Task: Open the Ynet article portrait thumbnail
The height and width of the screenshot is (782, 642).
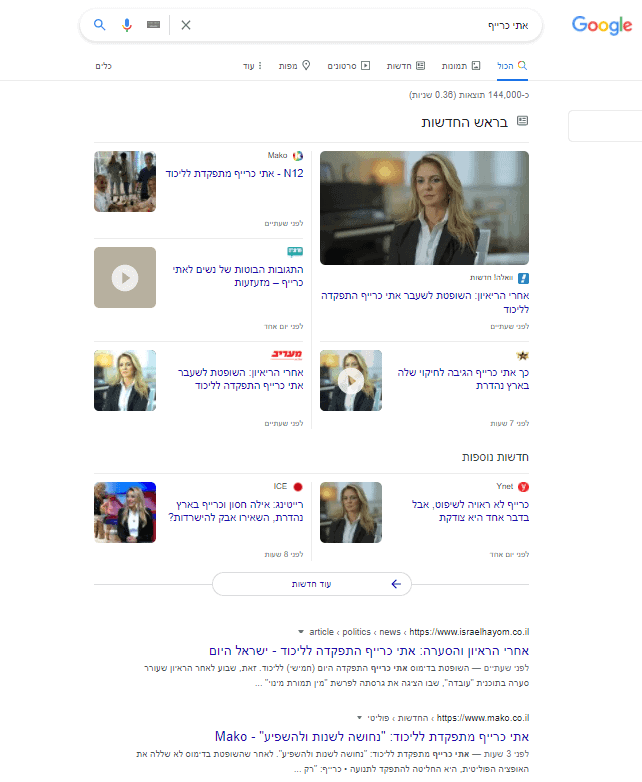Action: click(x=351, y=512)
